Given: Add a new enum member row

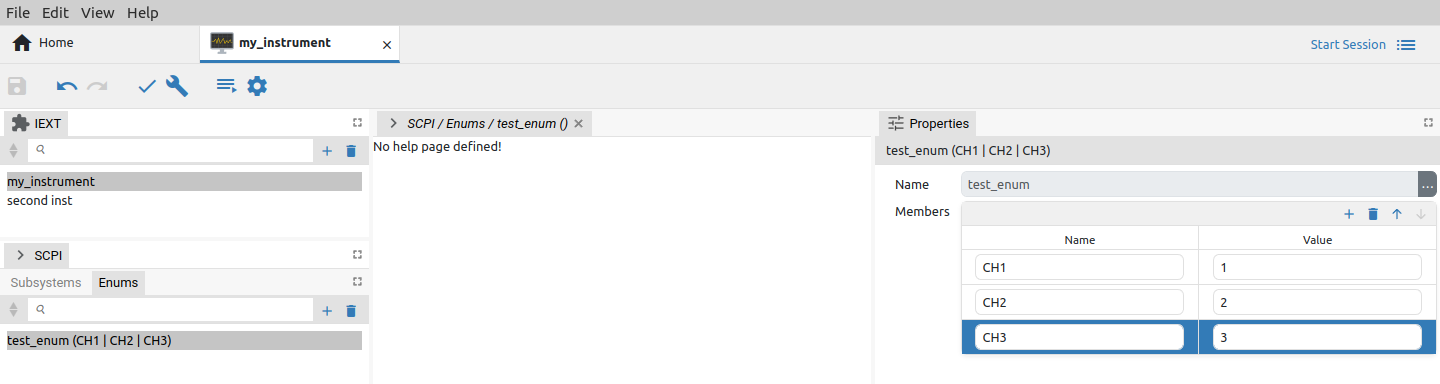Looking at the screenshot, I should (1348, 214).
